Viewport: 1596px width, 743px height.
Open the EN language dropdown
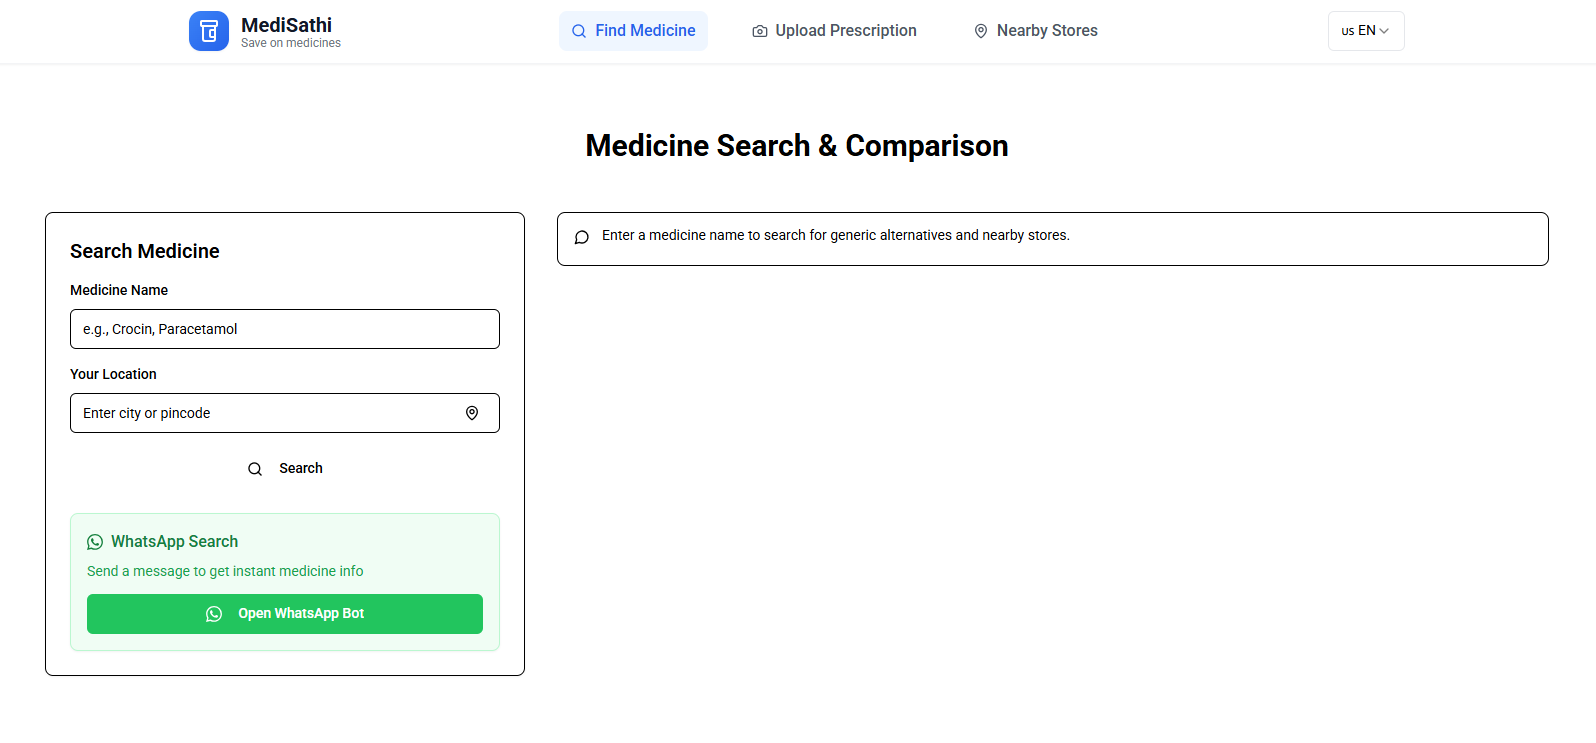pyautogui.click(x=1366, y=31)
